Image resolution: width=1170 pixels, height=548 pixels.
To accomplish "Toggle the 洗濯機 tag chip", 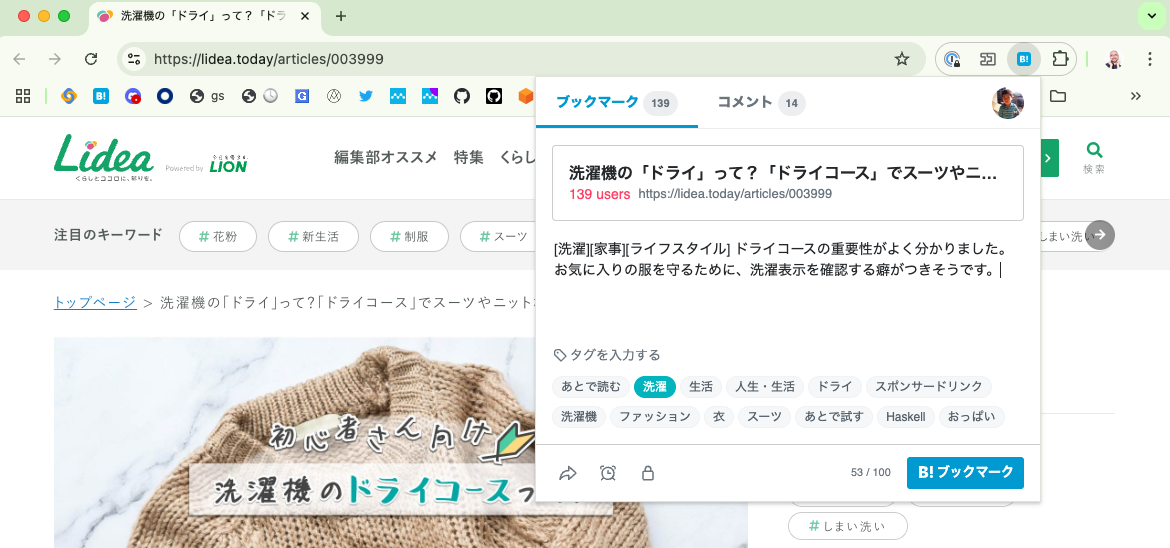I will pos(578,417).
